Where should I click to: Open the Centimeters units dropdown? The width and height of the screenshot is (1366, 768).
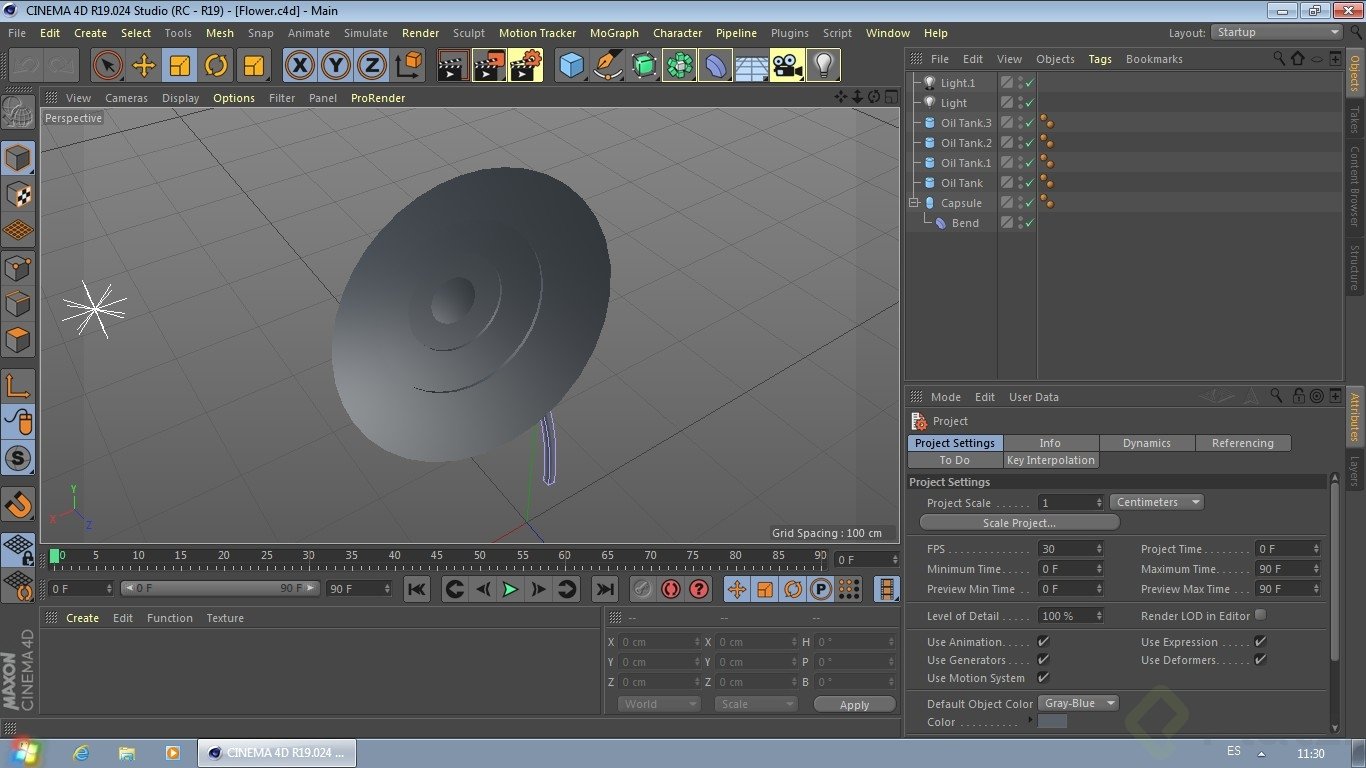pos(1156,502)
